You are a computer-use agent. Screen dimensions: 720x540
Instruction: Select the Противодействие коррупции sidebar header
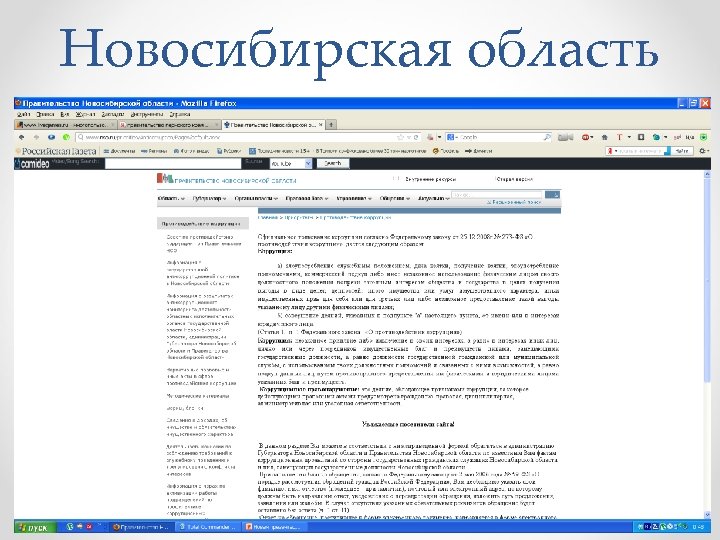202,224
